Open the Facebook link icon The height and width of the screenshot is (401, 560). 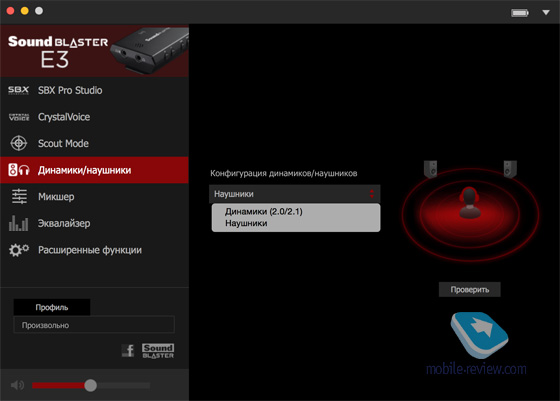point(128,350)
